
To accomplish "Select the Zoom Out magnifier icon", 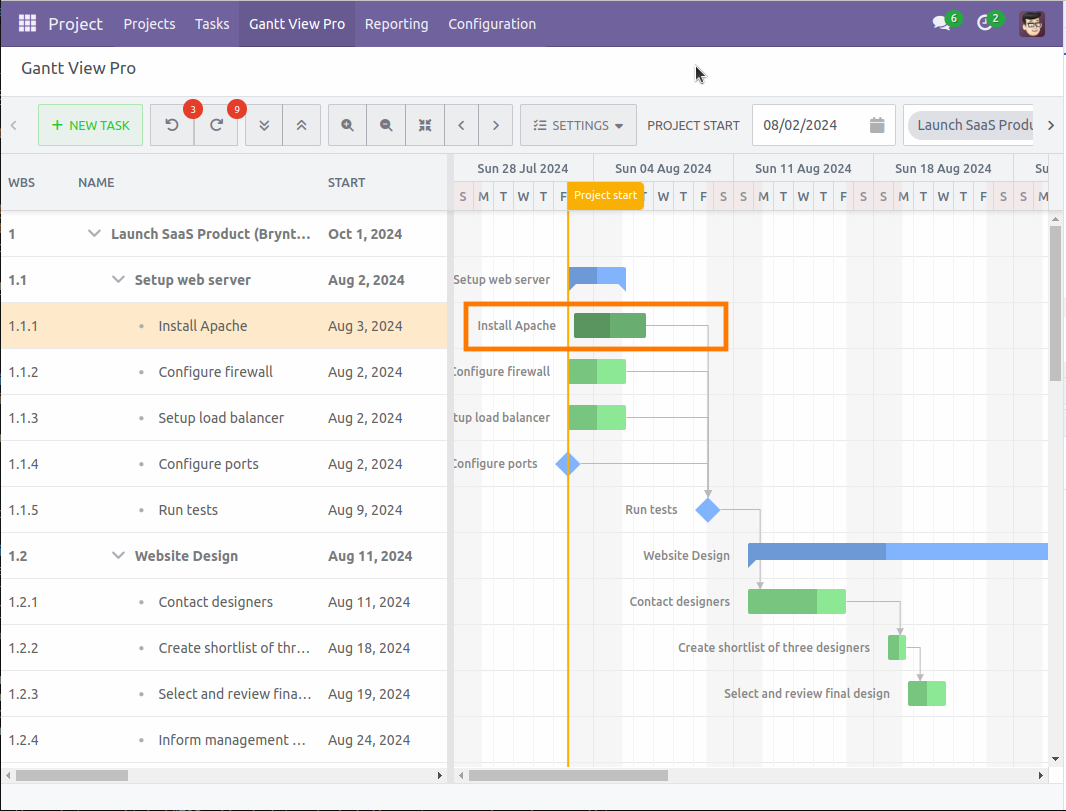I will [x=386, y=125].
